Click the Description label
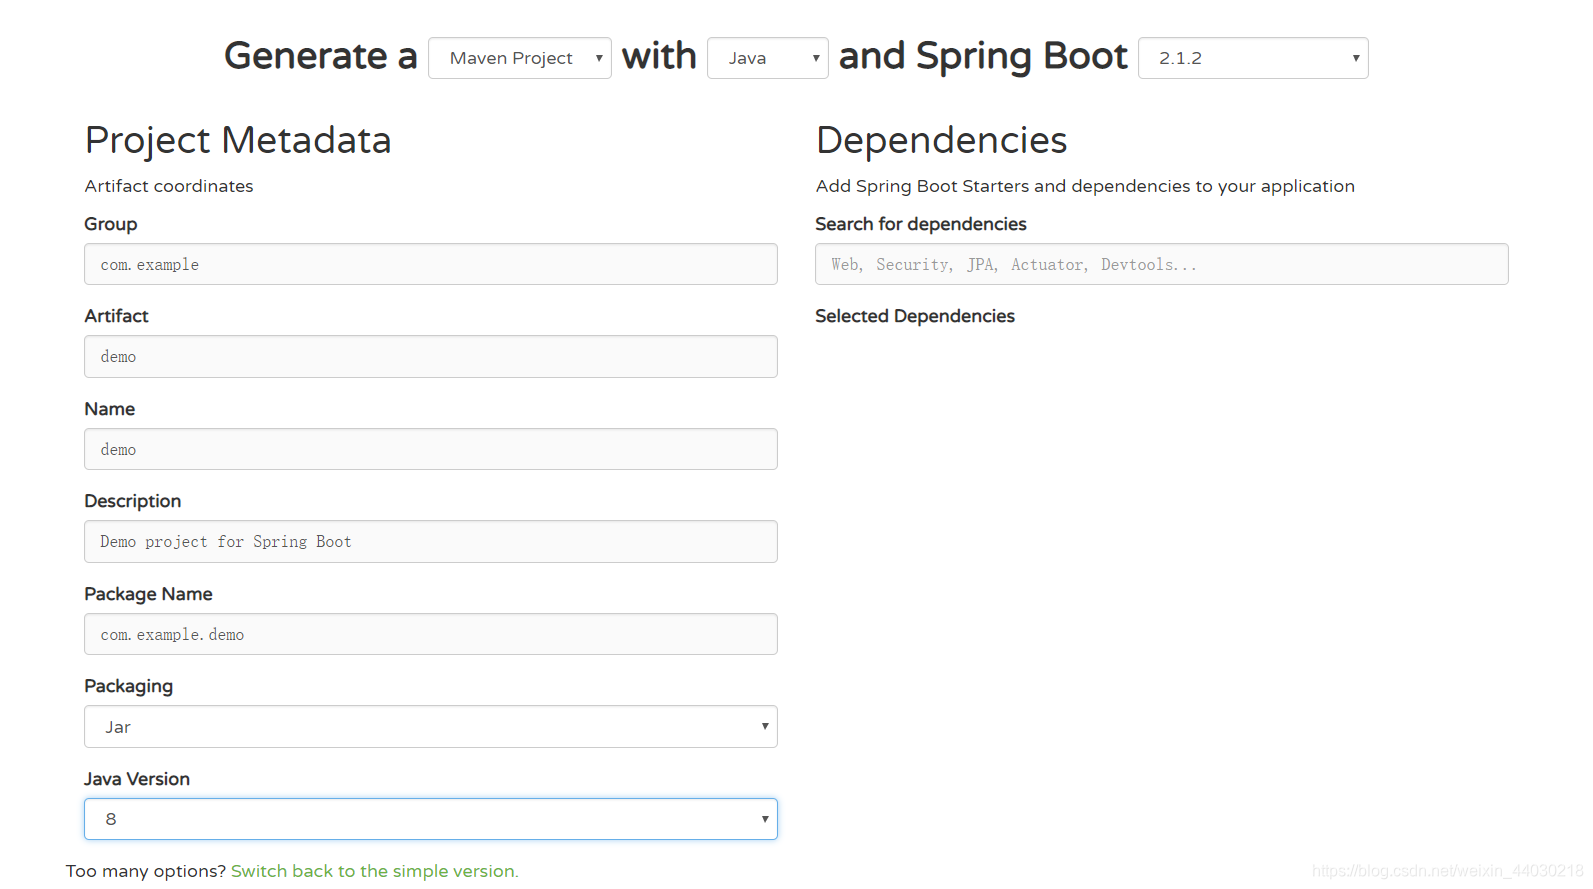This screenshot has height=889, width=1593. (133, 501)
